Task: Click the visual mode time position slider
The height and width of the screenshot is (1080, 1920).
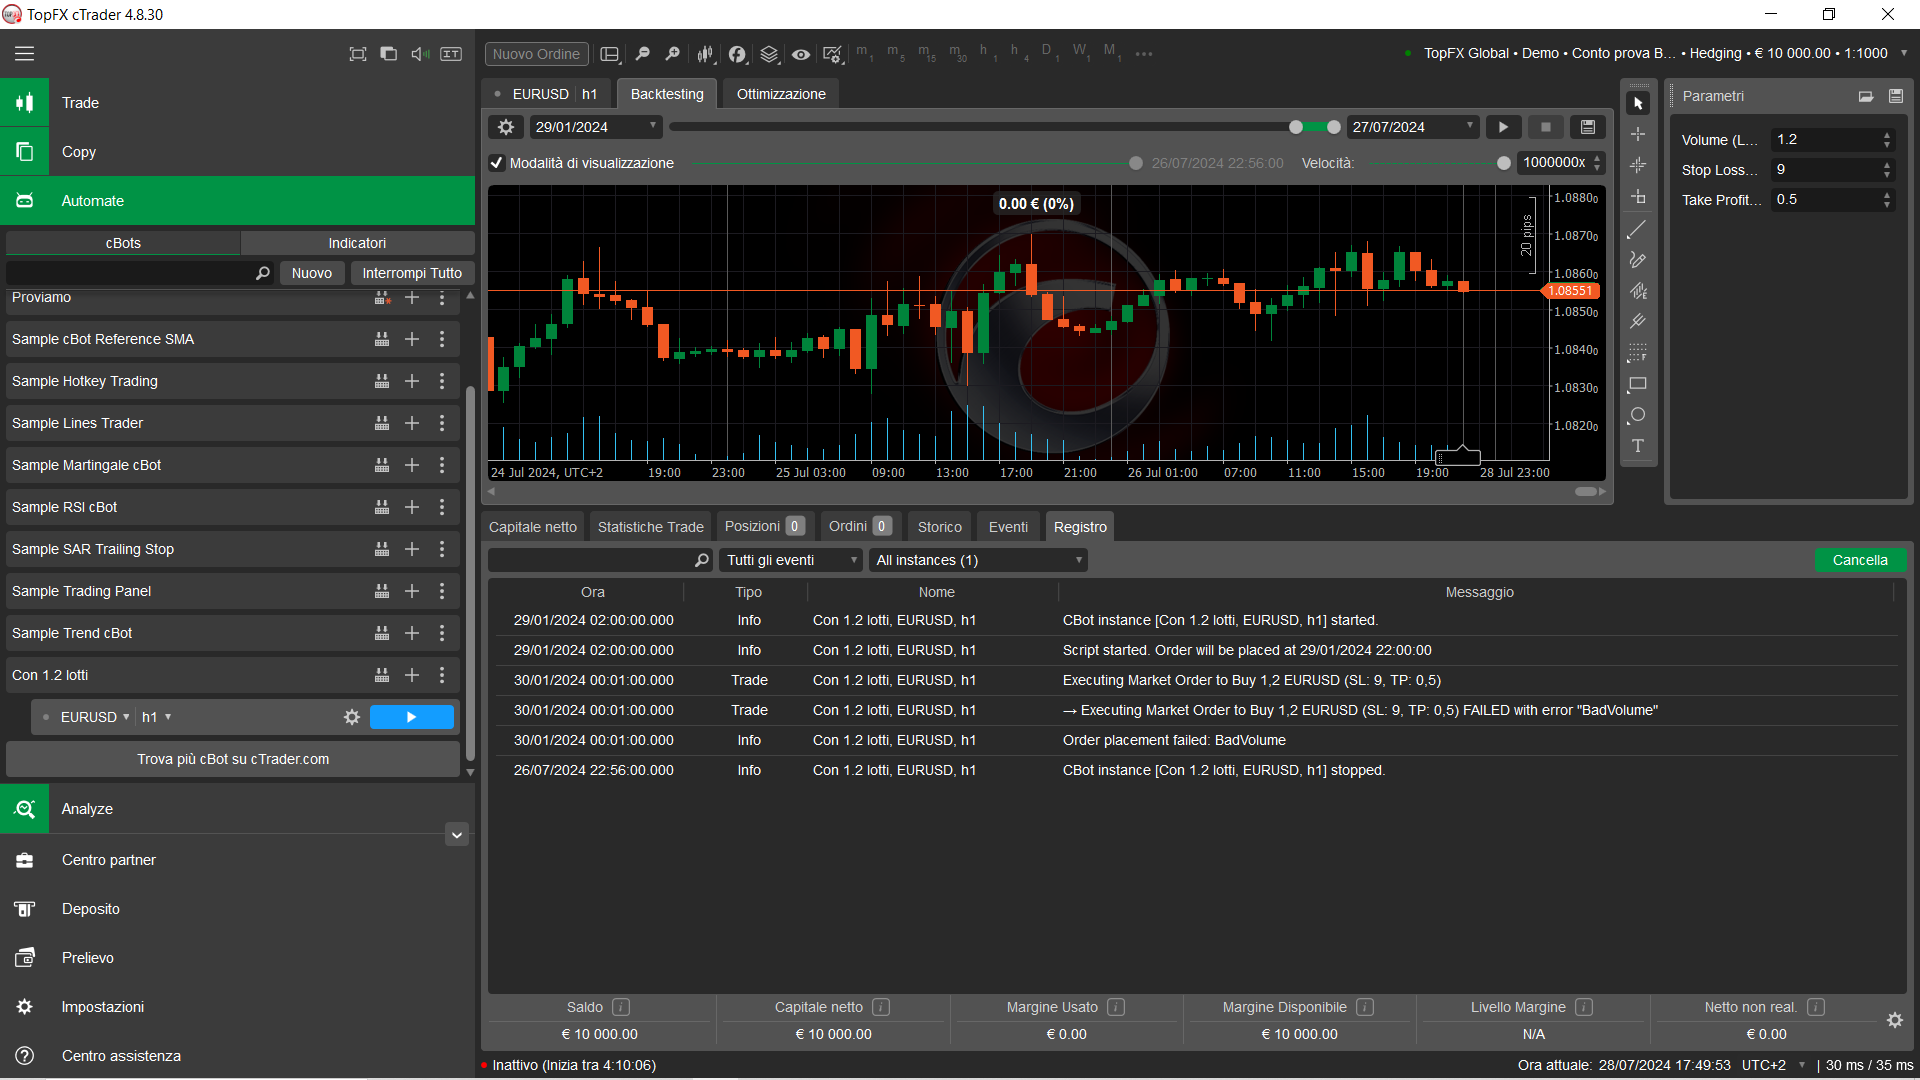Action: click(x=1135, y=163)
